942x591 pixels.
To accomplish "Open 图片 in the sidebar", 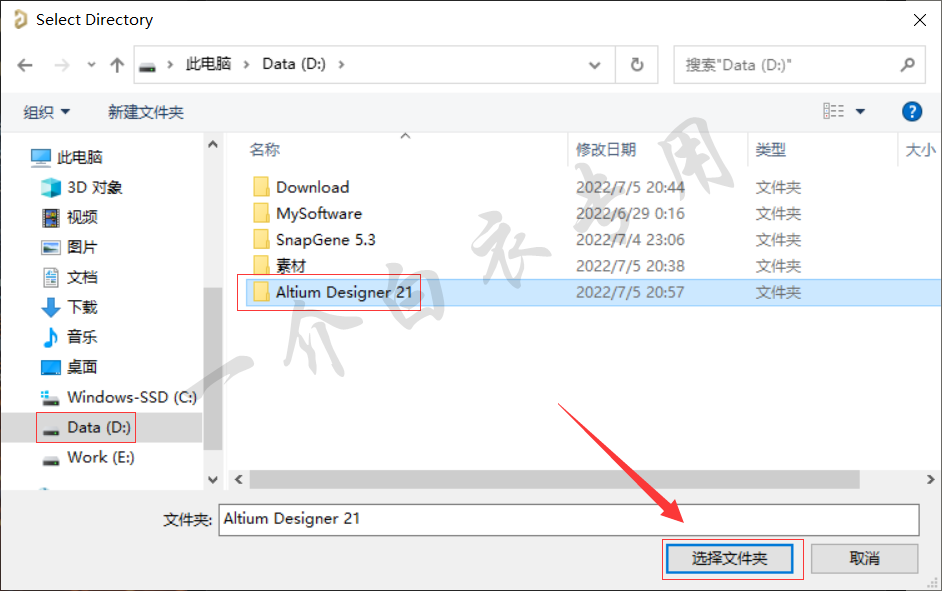I will click(82, 247).
